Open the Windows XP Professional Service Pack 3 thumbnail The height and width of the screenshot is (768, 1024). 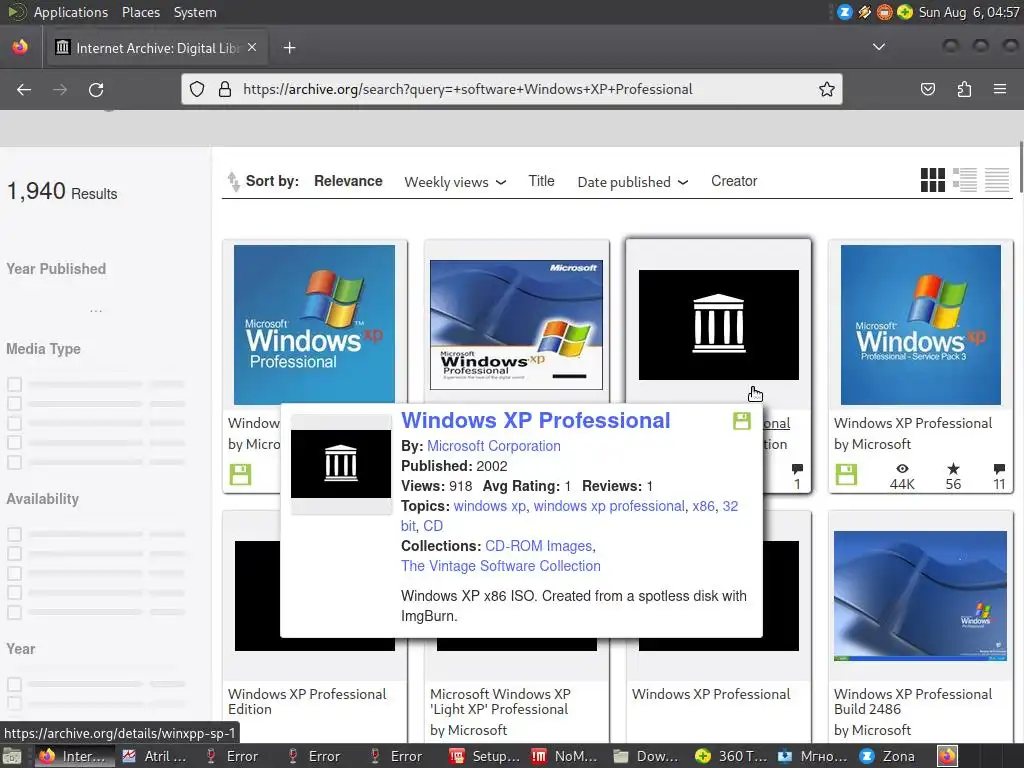[921, 325]
